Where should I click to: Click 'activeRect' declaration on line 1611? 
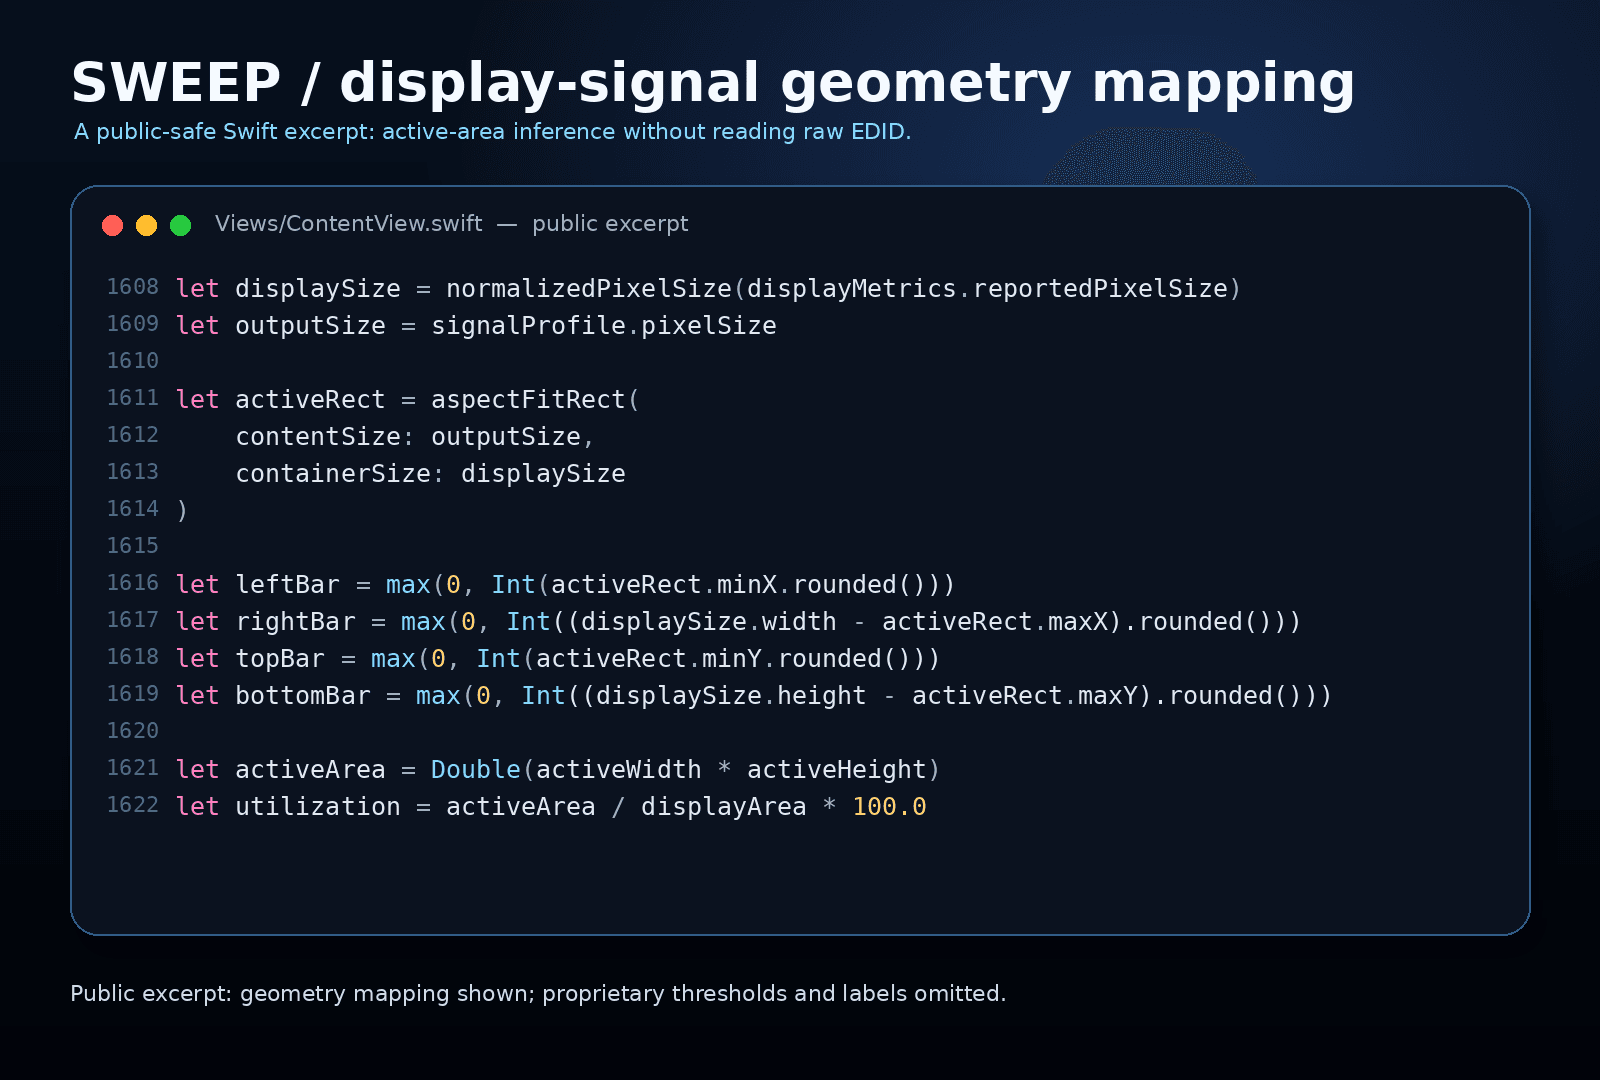[310, 400]
